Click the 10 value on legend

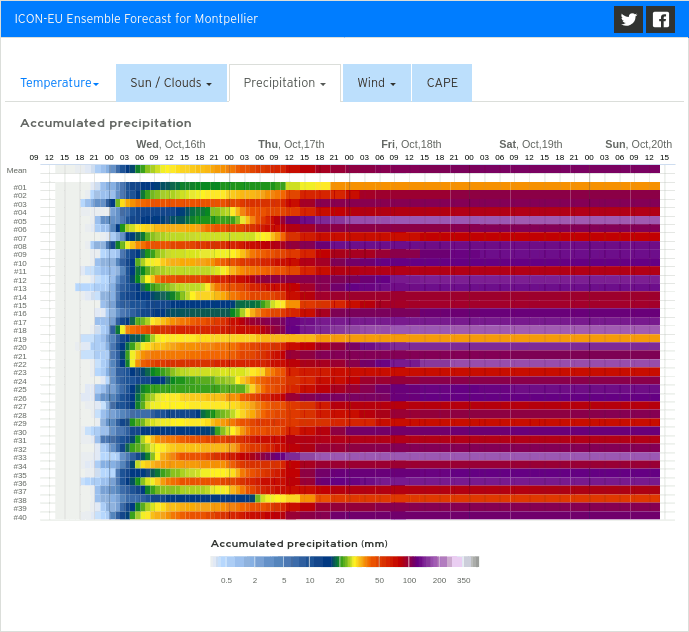pos(310,580)
